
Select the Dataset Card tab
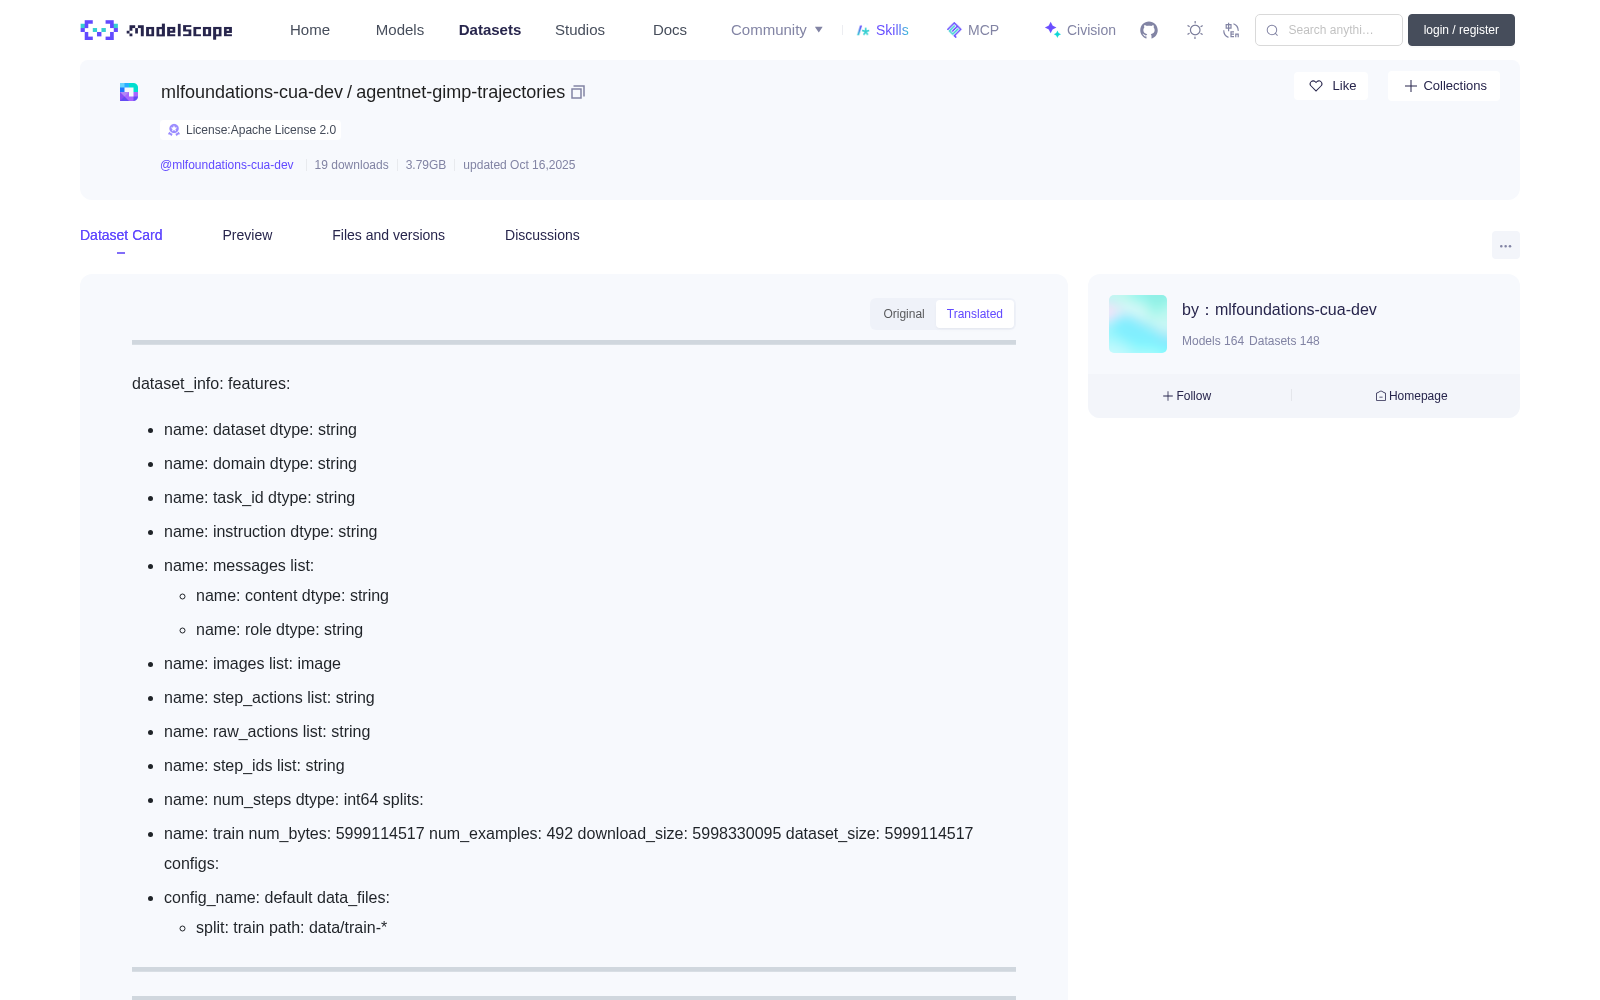tap(121, 235)
